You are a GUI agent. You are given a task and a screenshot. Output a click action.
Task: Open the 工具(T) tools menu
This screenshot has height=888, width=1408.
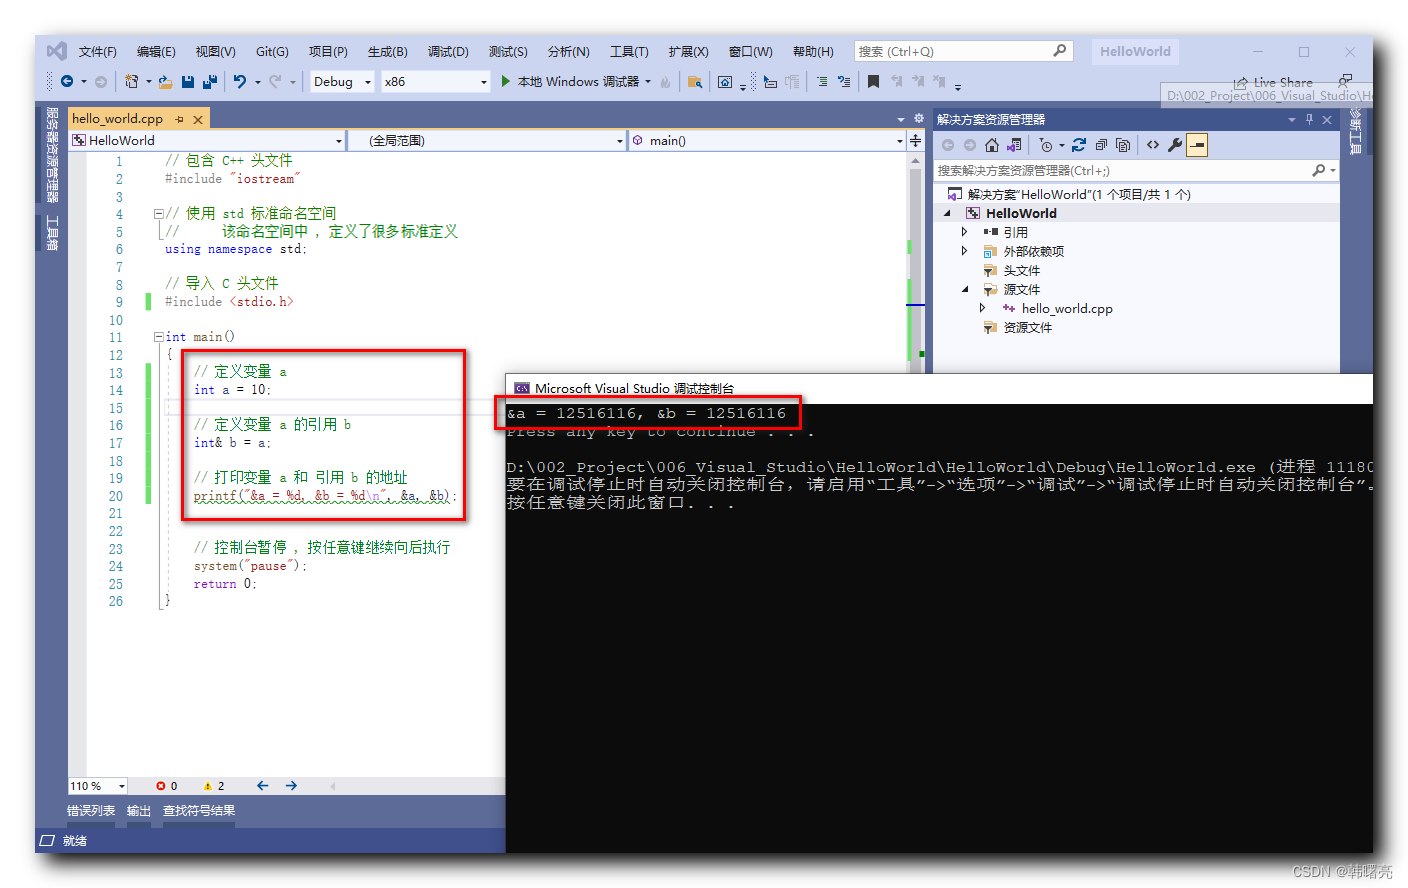(629, 51)
